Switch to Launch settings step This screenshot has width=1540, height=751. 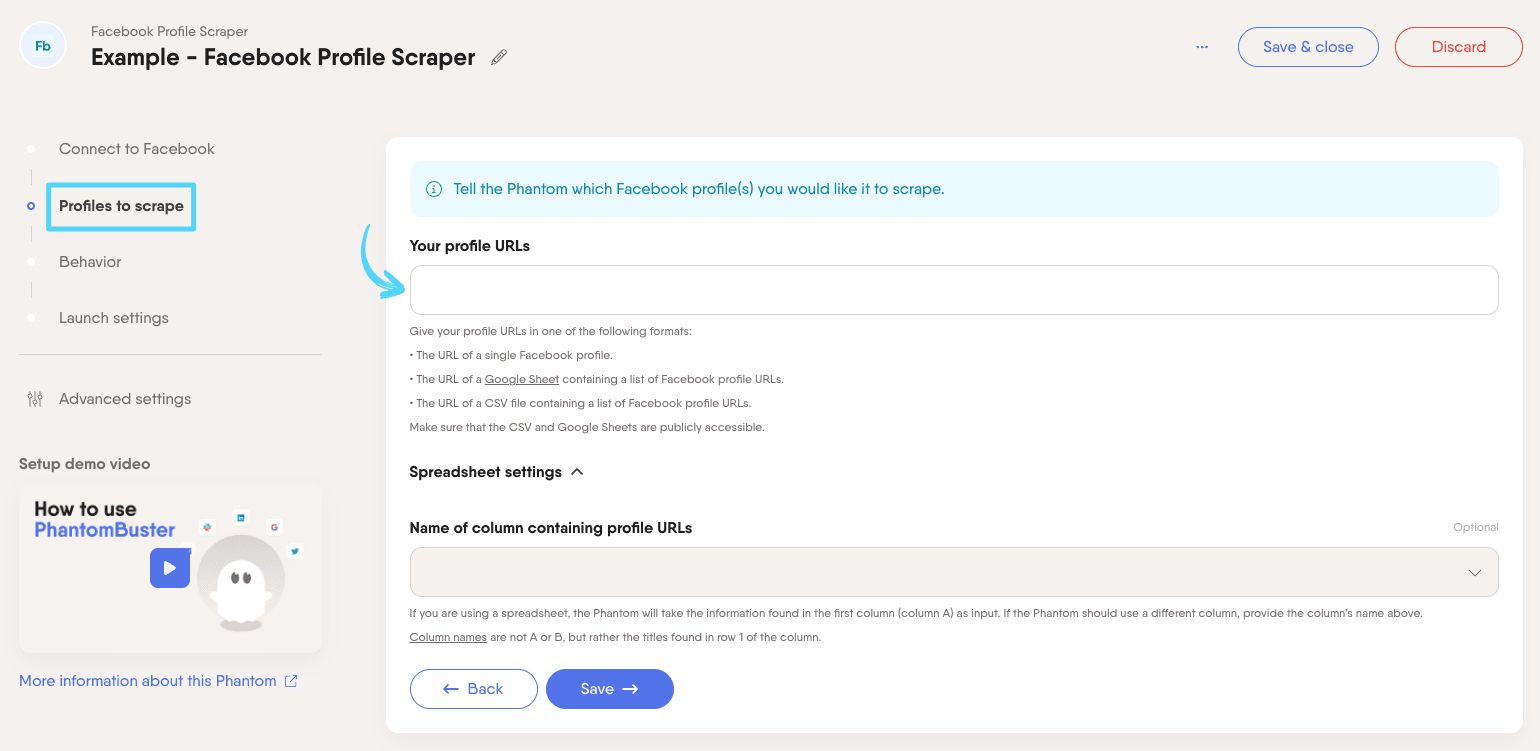click(x=114, y=318)
